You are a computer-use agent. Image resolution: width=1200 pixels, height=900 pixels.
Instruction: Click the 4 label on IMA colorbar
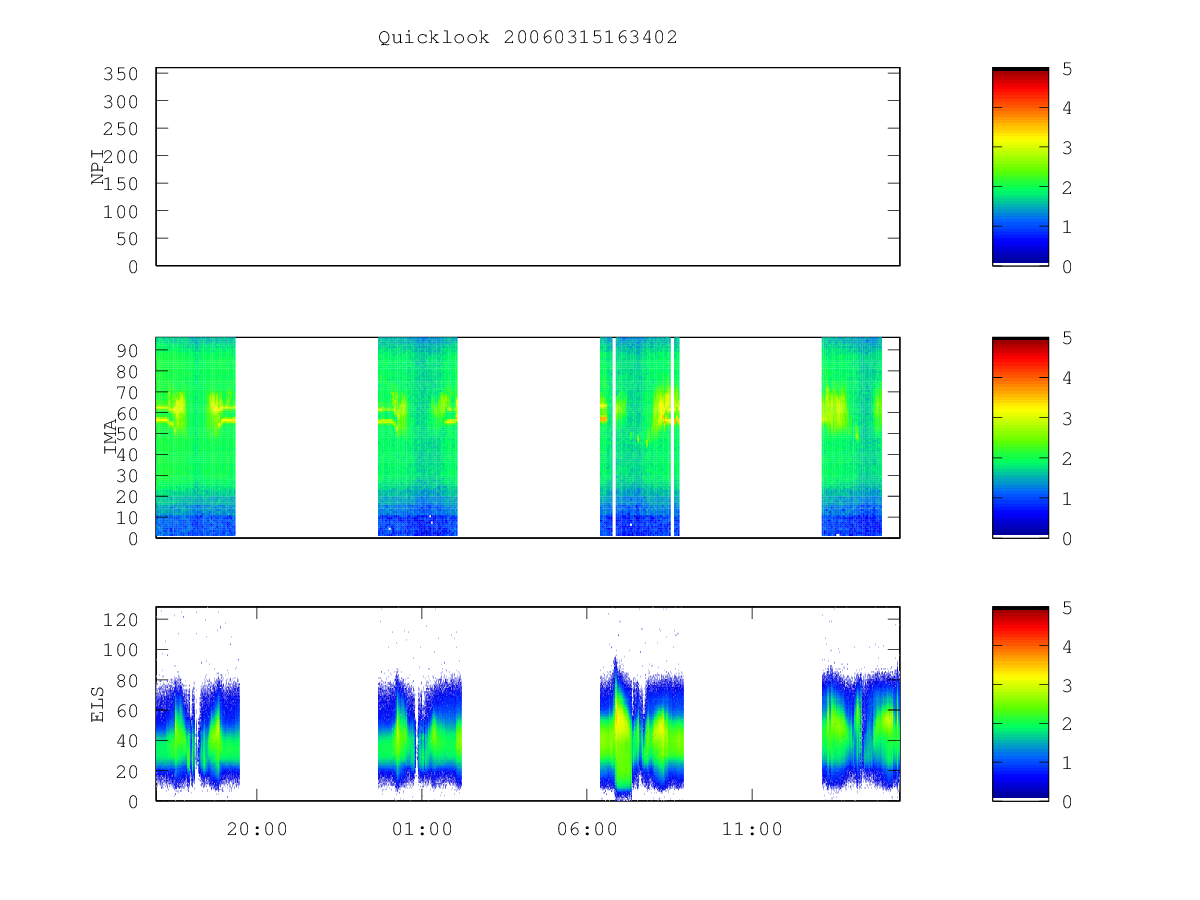pos(1068,378)
